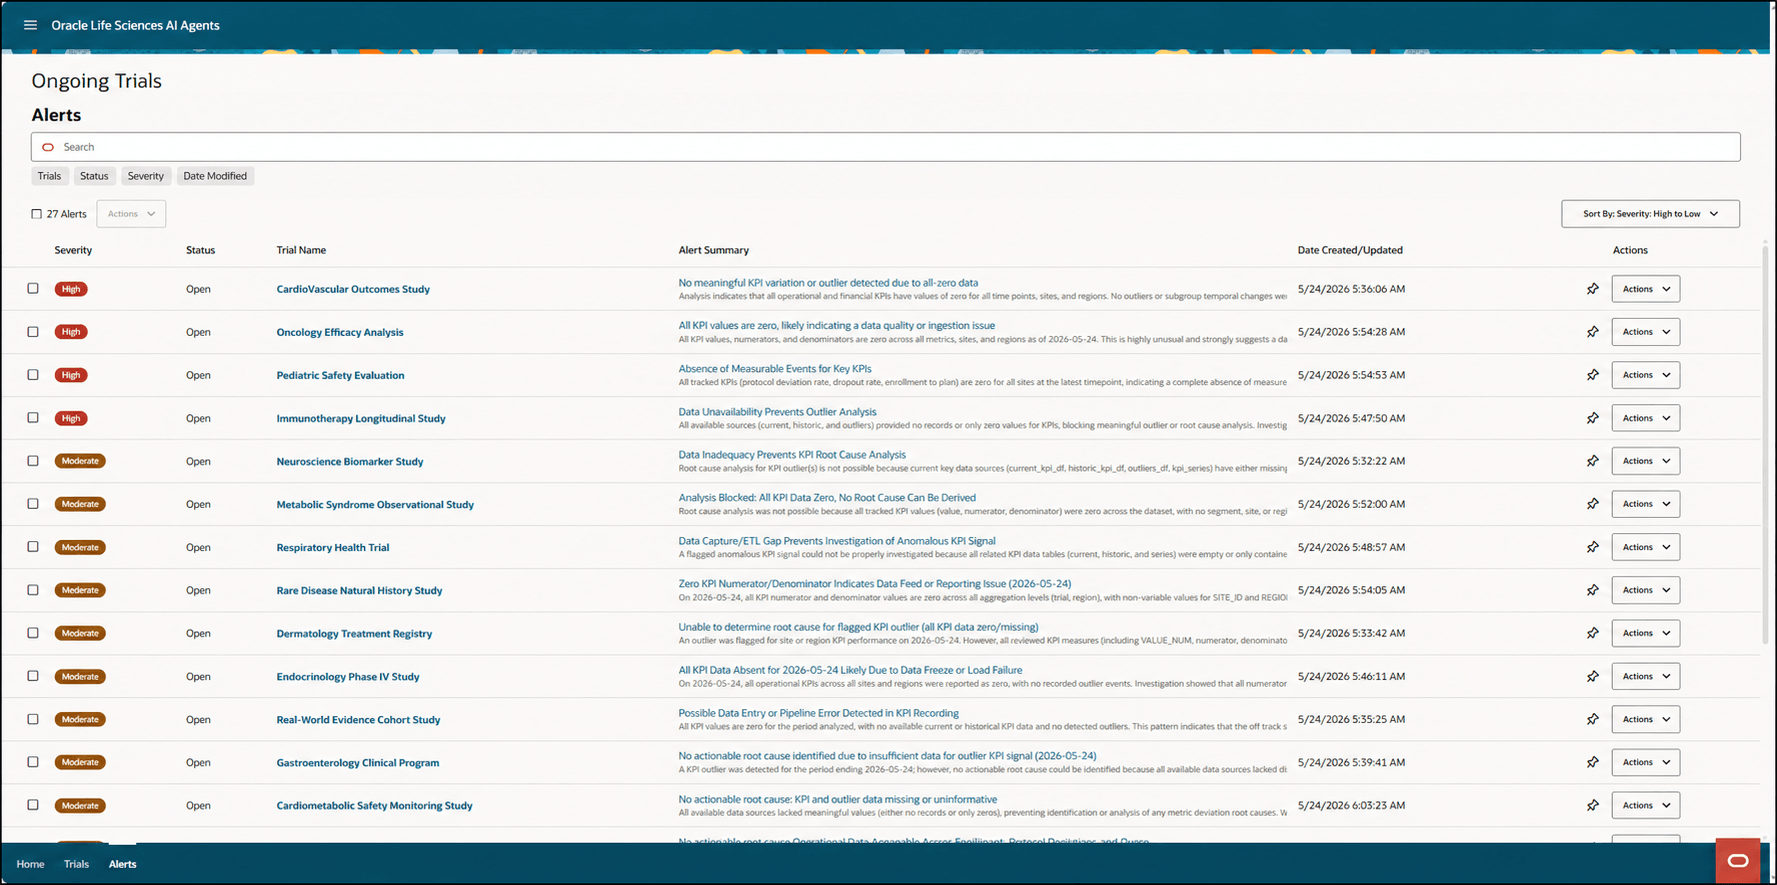Switch to the Trials footer tab
Viewport: 1777px width, 885px height.
tap(76, 864)
